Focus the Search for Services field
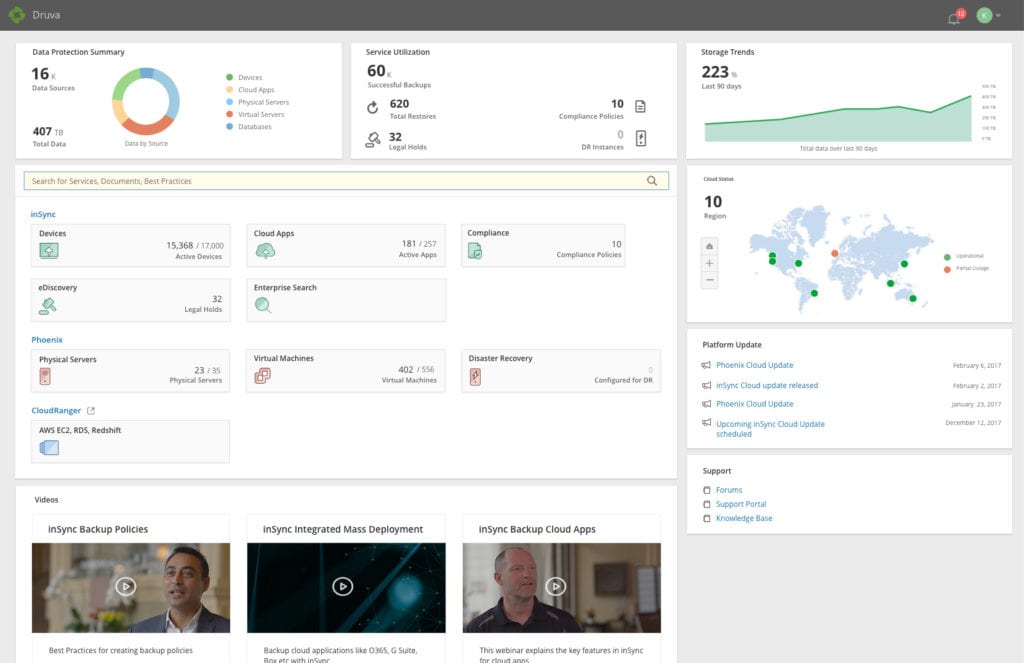Viewport: 1024px width, 663px height. [346, 181]
